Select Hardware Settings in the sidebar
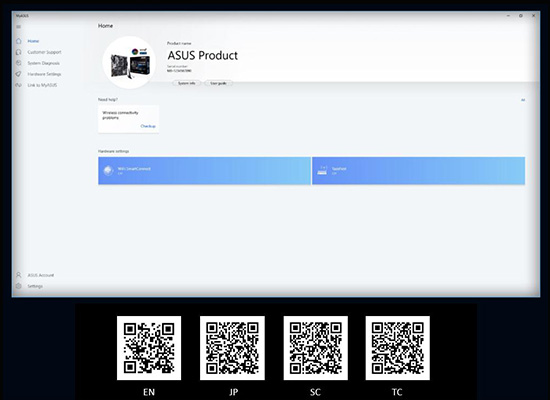This screenshot has width=550, height=400. 44,74
